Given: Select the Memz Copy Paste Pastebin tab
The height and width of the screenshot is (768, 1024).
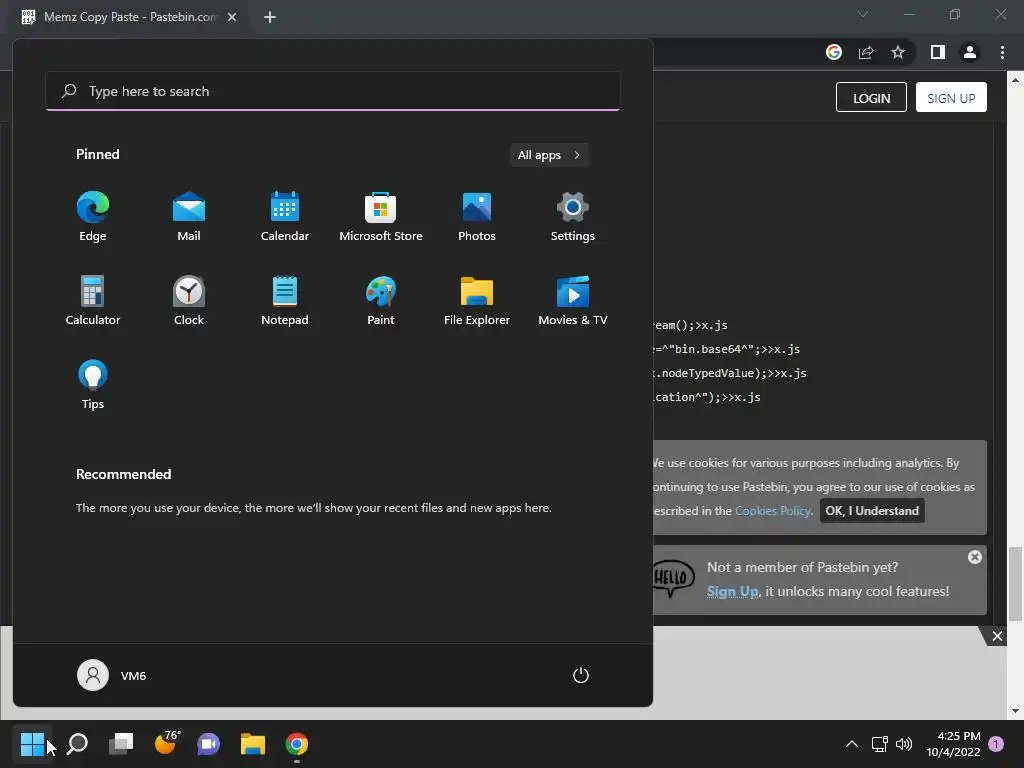Looking at the screenshot, I should pyautogui.click(x=131, y=17).
